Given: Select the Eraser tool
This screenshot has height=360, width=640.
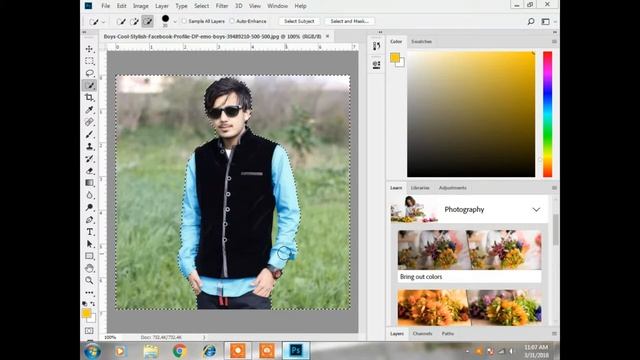Looking at the screenshot, I should [x=89, y=171].
